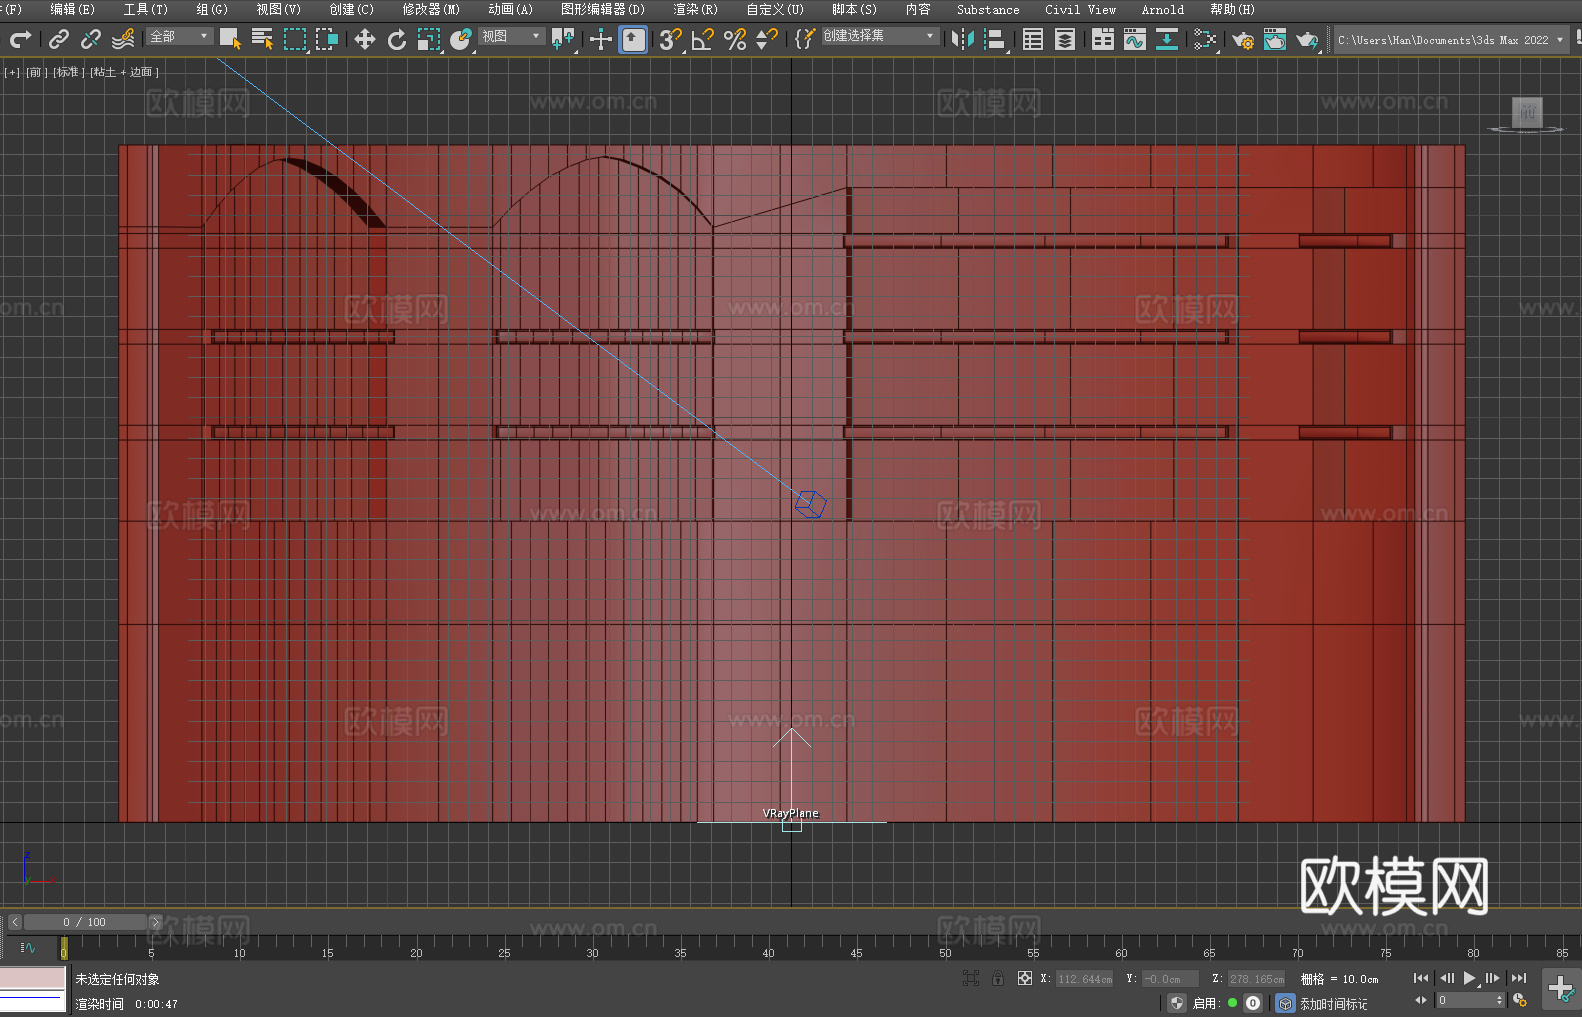Select the Select and Scale tool

coord(429,40)
